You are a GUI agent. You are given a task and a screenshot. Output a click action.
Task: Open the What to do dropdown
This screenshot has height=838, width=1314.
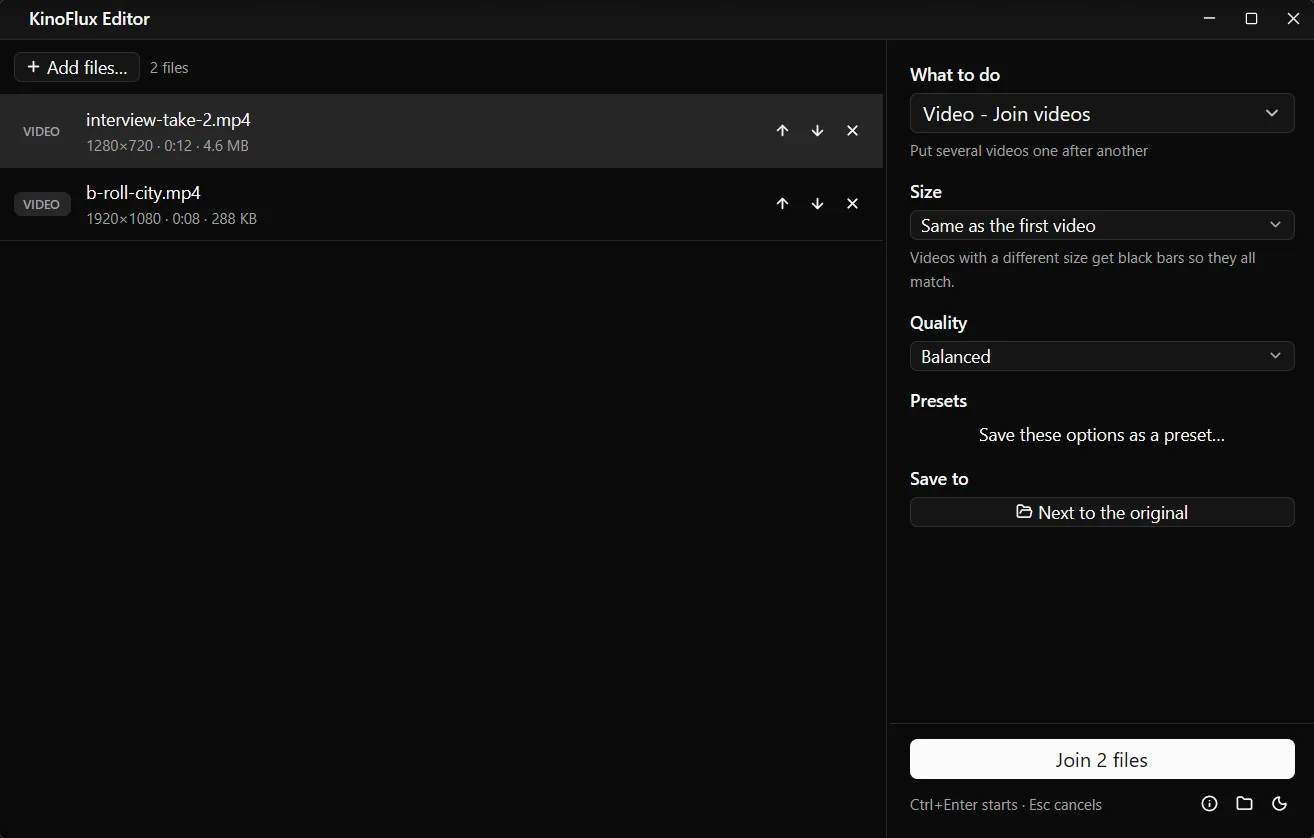click(x=1102, y=114)
